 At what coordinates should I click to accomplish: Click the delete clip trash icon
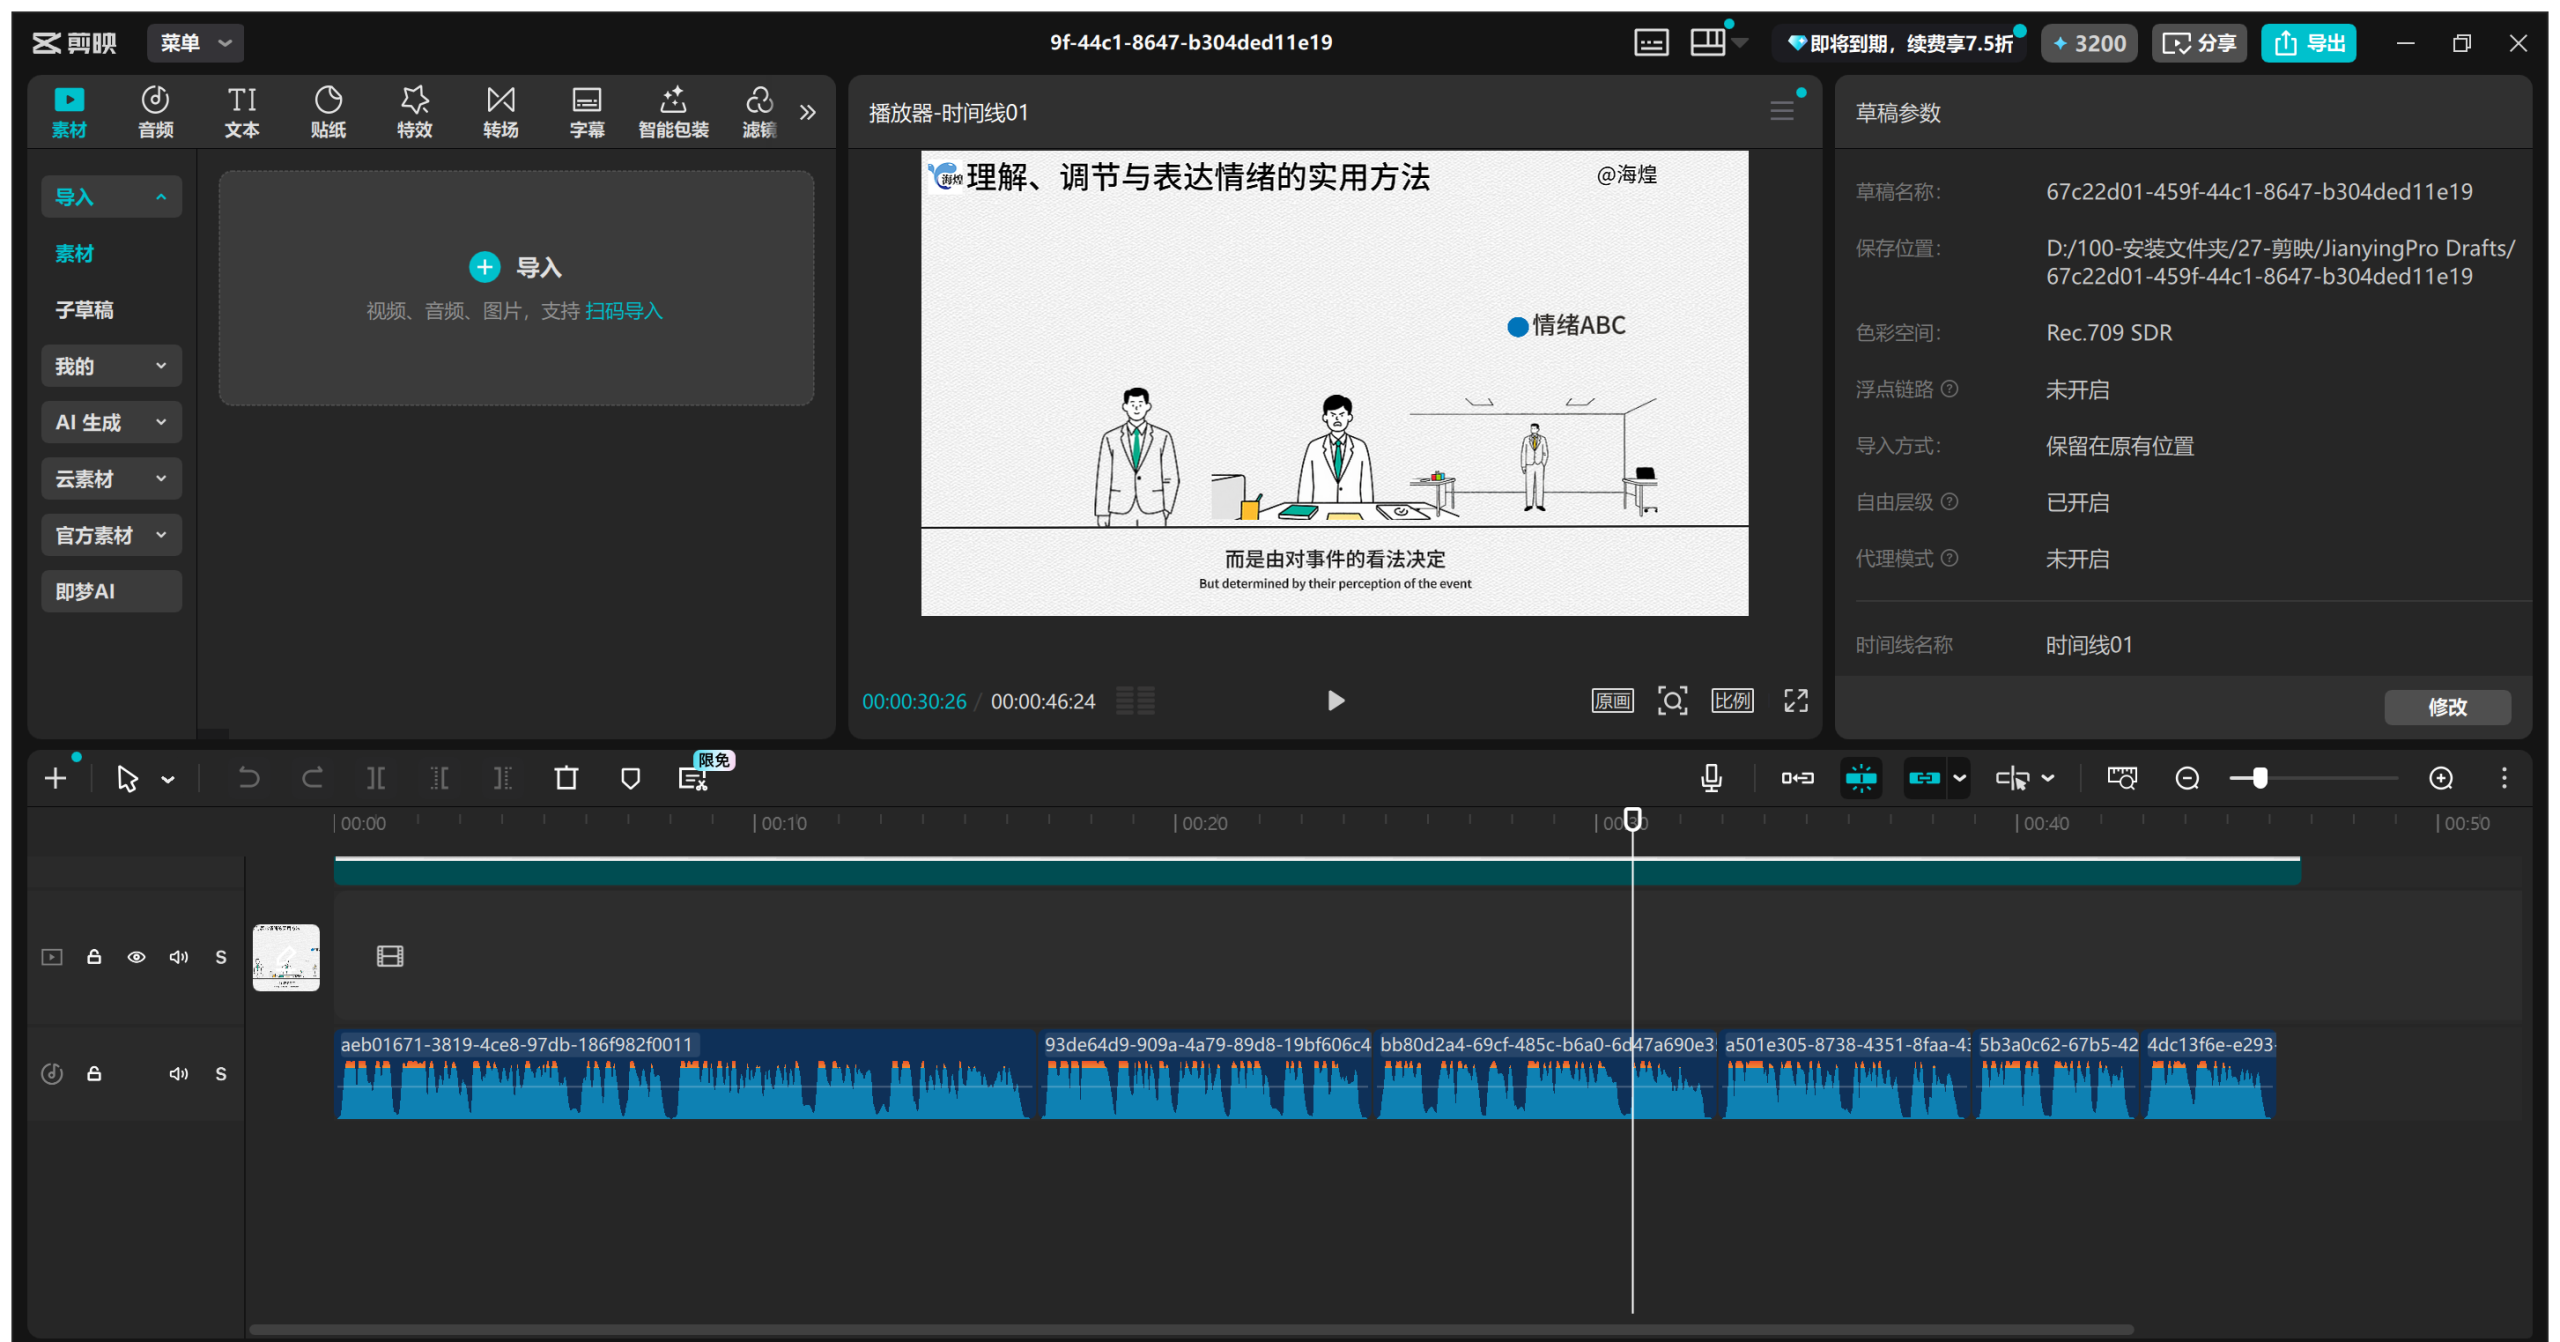(x=566, y=778)
